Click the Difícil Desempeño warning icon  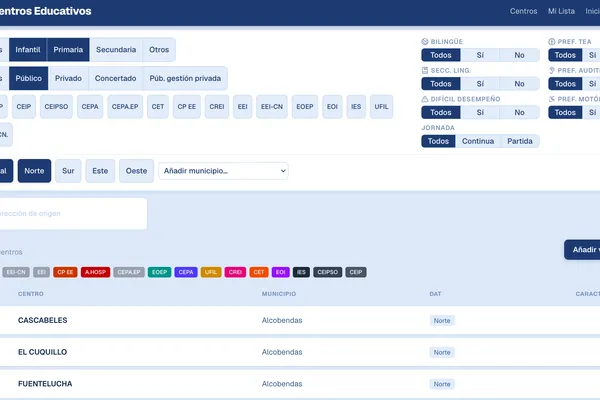click(425, 99)
